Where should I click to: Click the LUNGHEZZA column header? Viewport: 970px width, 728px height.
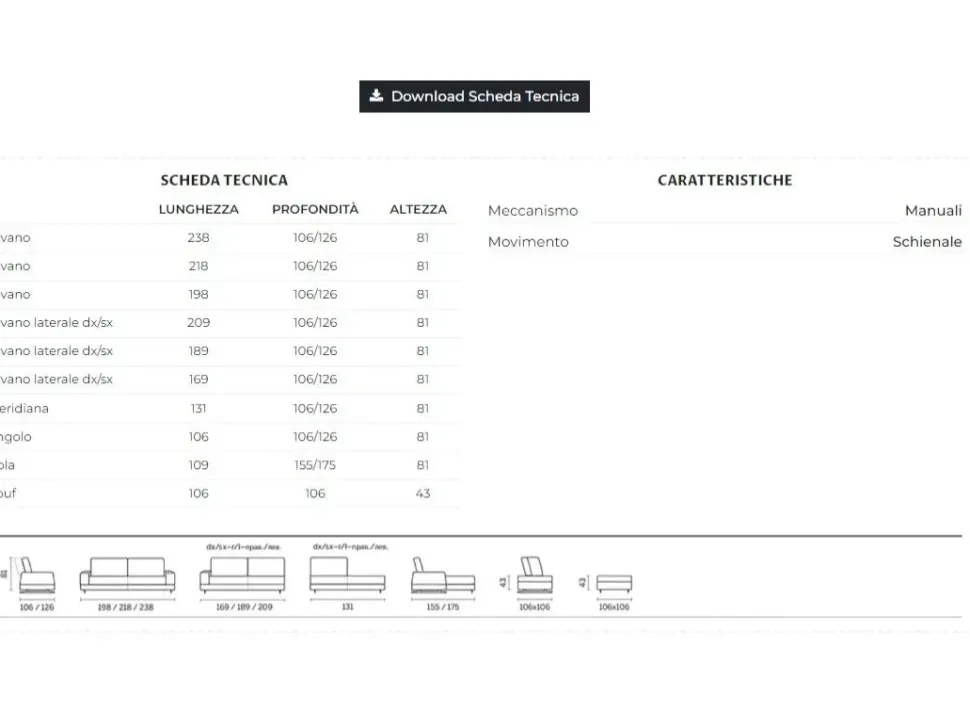click(198, 210)
